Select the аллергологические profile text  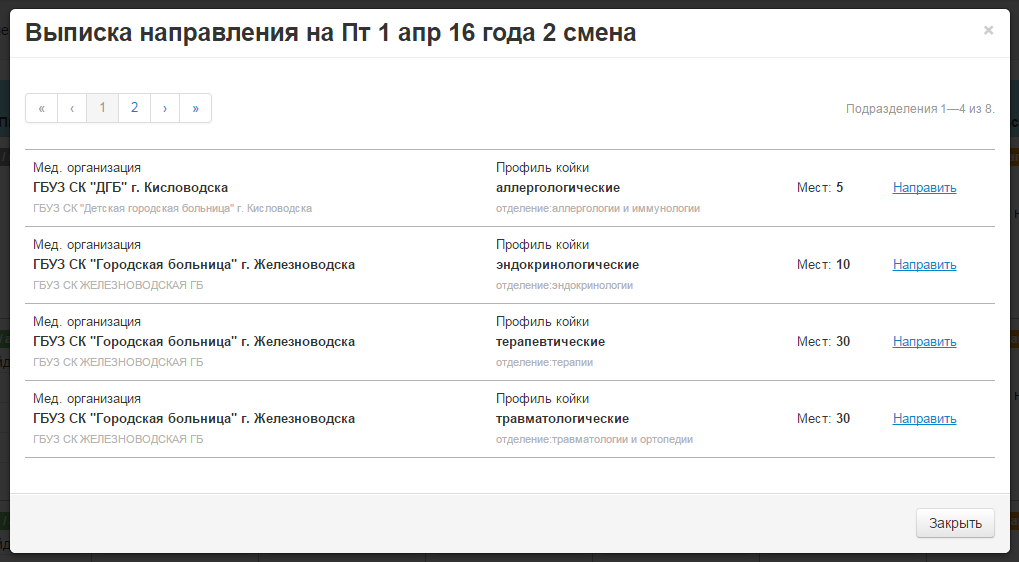coord(558,188)
